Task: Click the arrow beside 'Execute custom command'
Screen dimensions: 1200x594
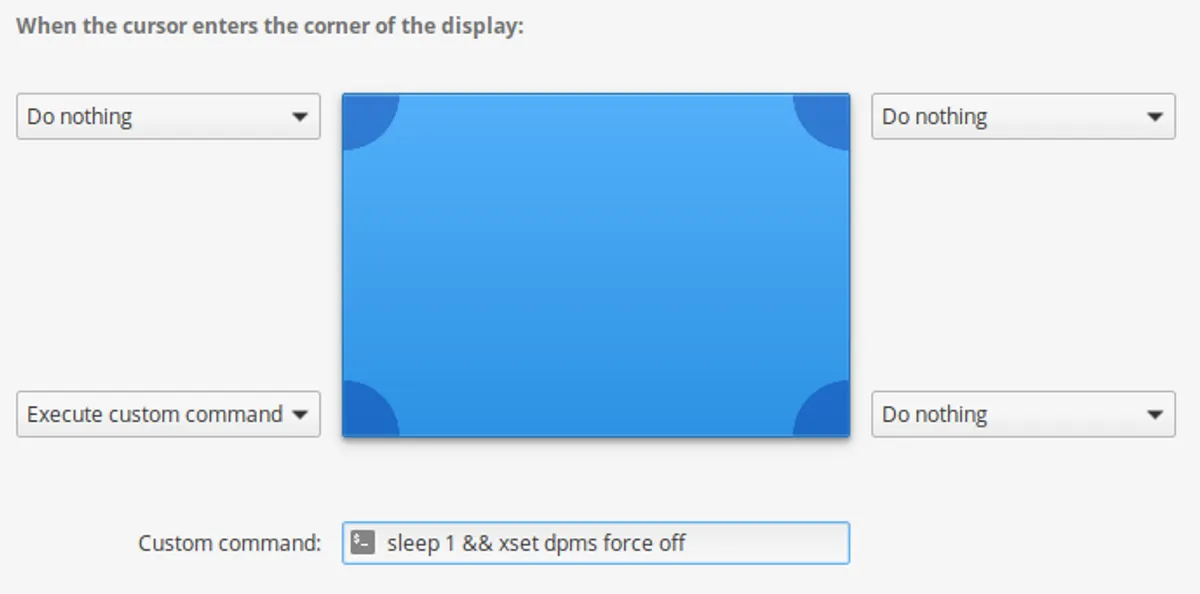Action: pyautogui.click(x=299, y=415)
